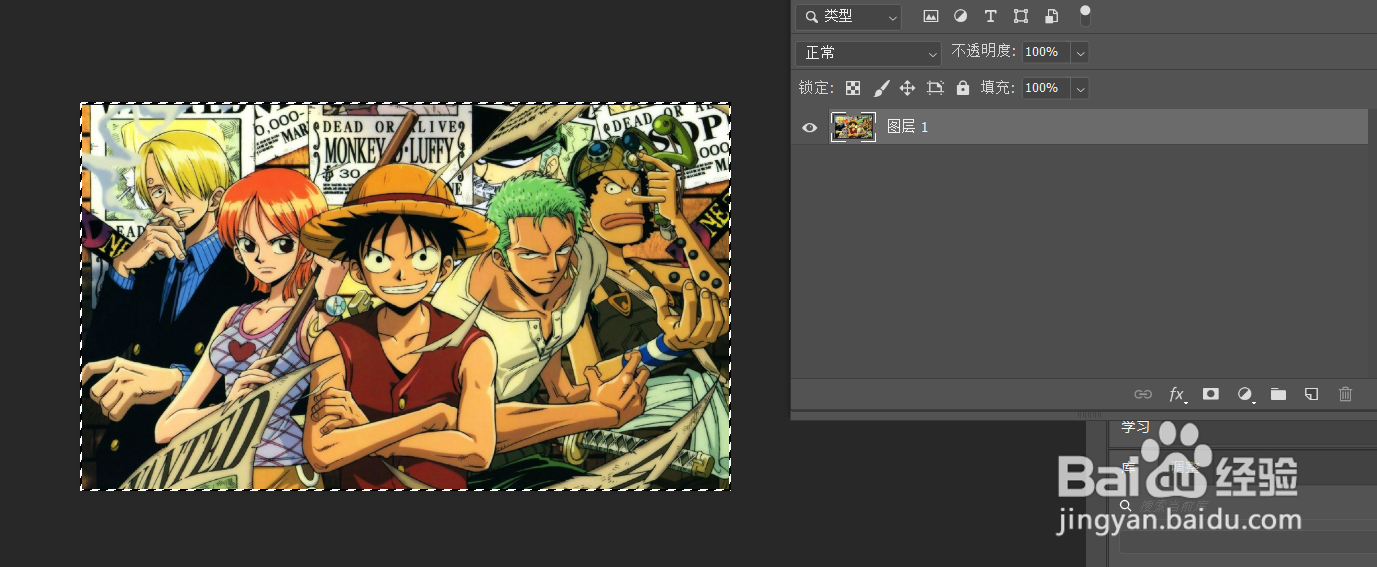Filter layers by adjustment layers icon
Image resolution: width=1377 pixels, height=567 pixels.
coord(960,16)
